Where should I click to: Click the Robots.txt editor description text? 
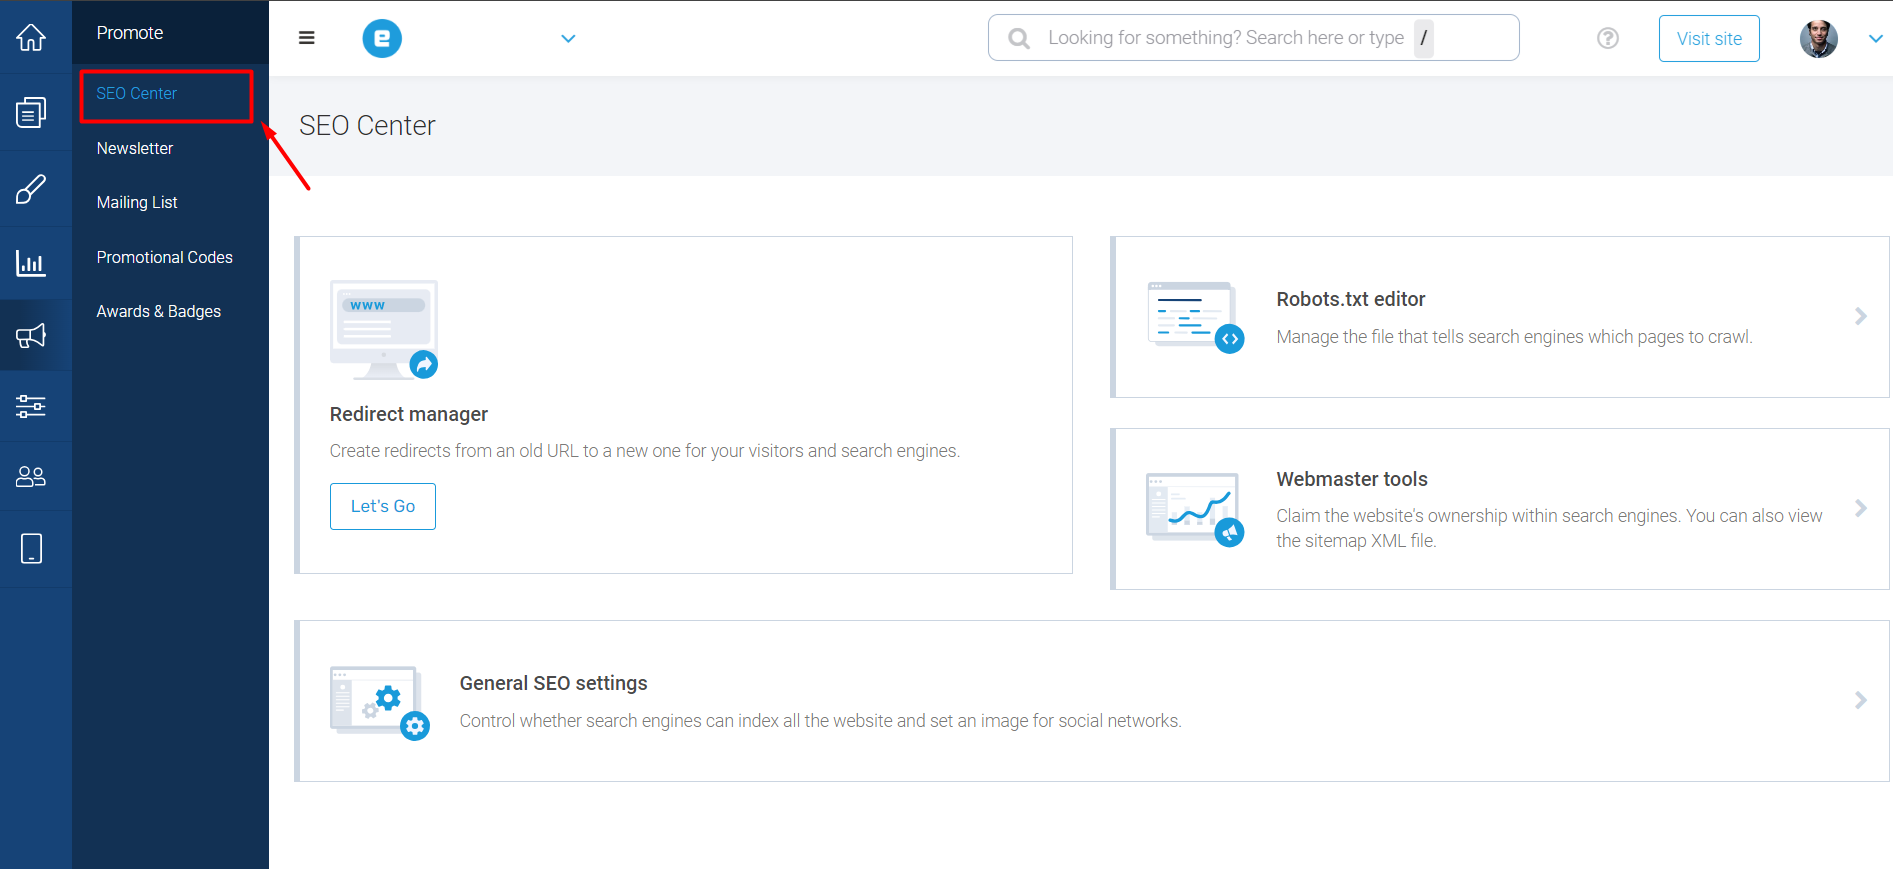coord(1514,337)
